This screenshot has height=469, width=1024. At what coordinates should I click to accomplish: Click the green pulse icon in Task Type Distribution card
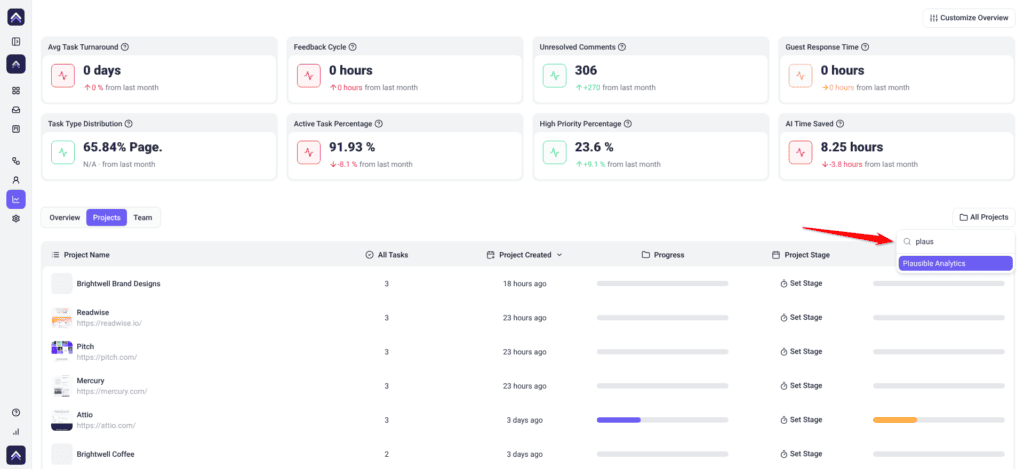(x=63, y=152)
